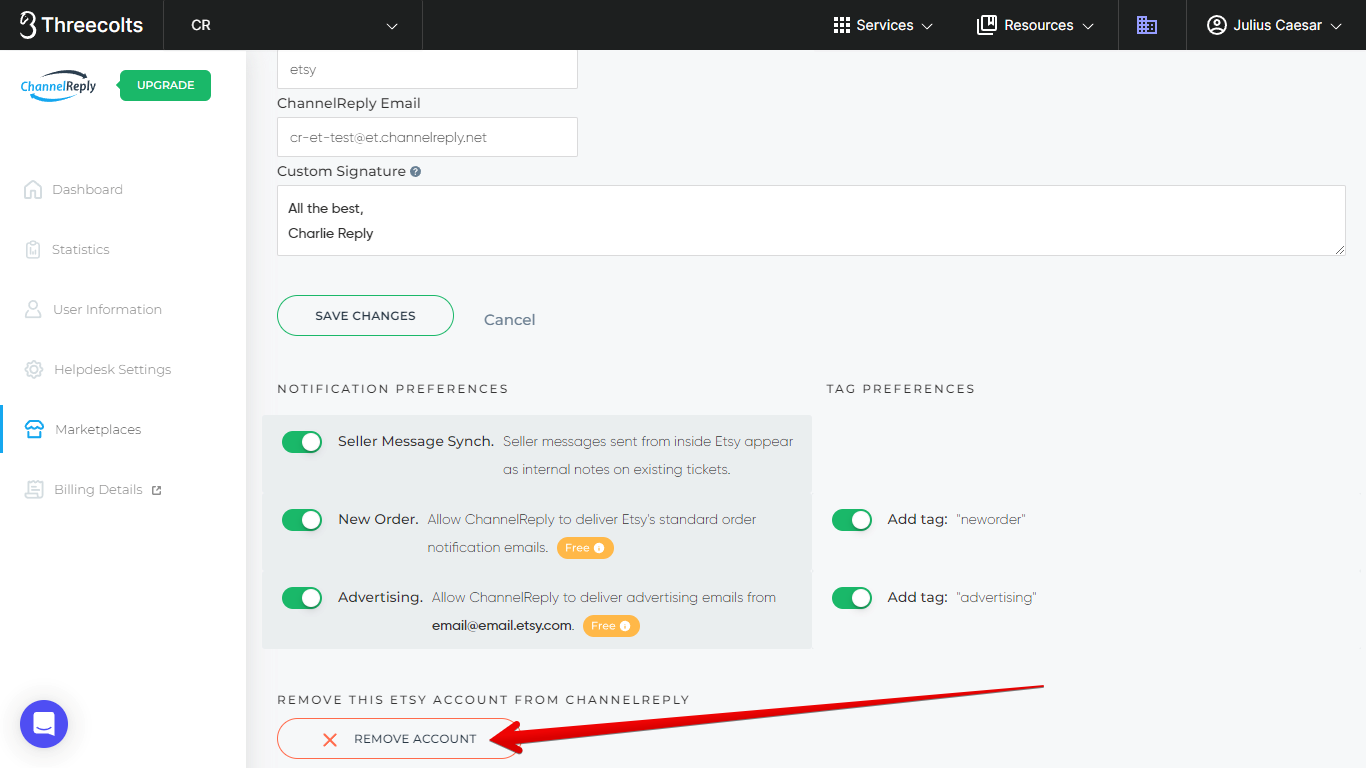
Task: Open the Resources menu
Action: (1035, 25)
